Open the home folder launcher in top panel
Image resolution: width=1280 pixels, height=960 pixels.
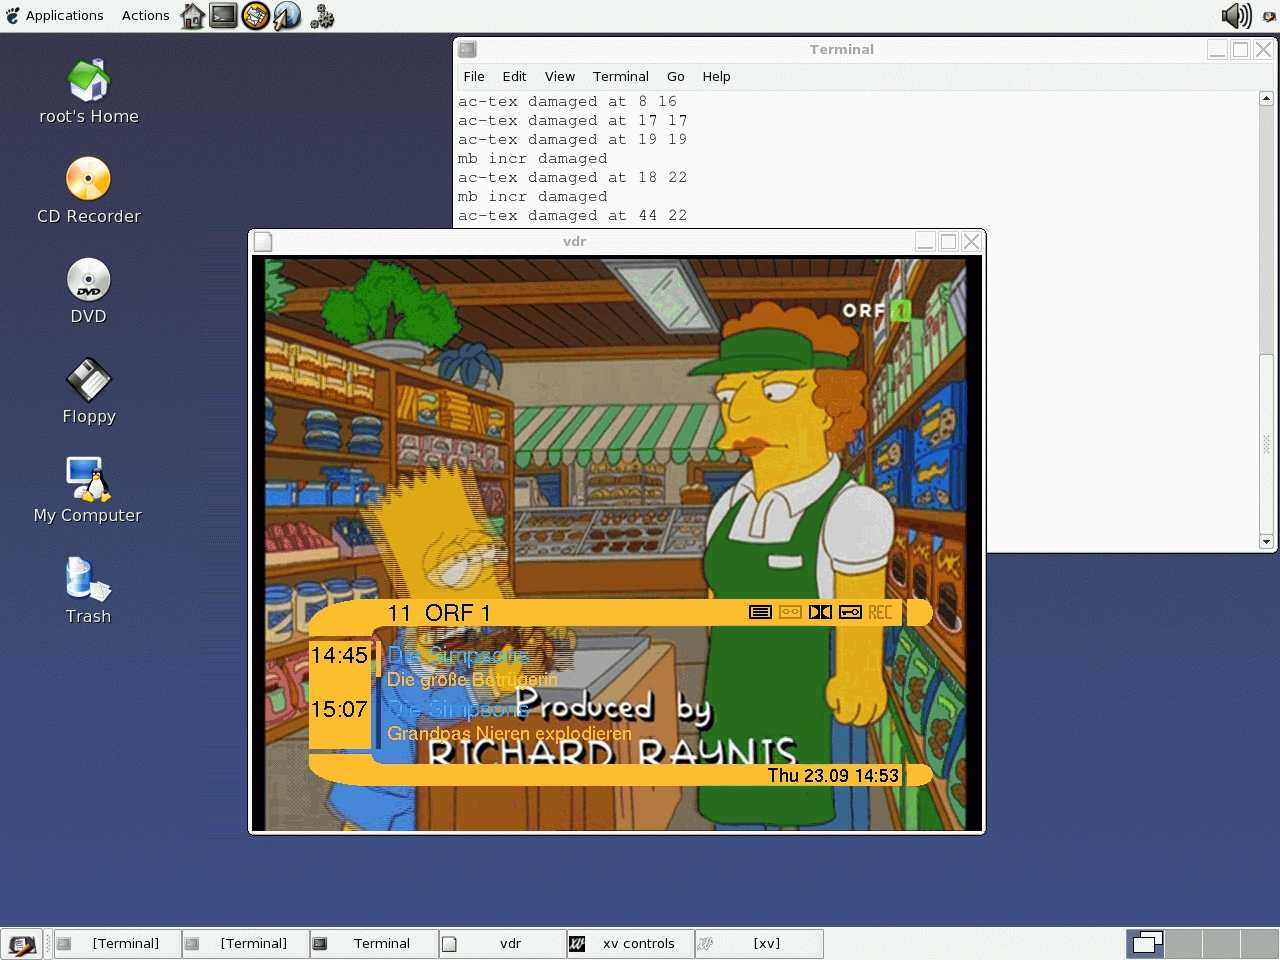click(x=192, y=16)
